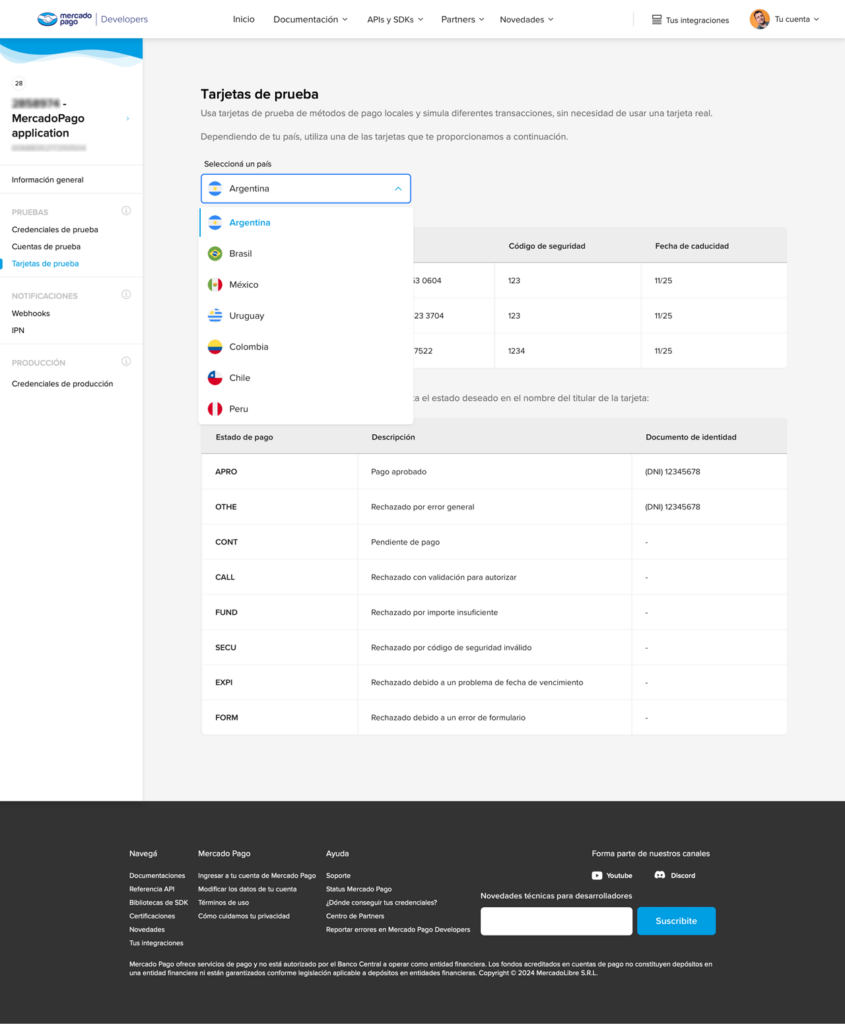Open IPN in sidebar
This screenshot has height=1024, width=845.
(x=18, y=330)
